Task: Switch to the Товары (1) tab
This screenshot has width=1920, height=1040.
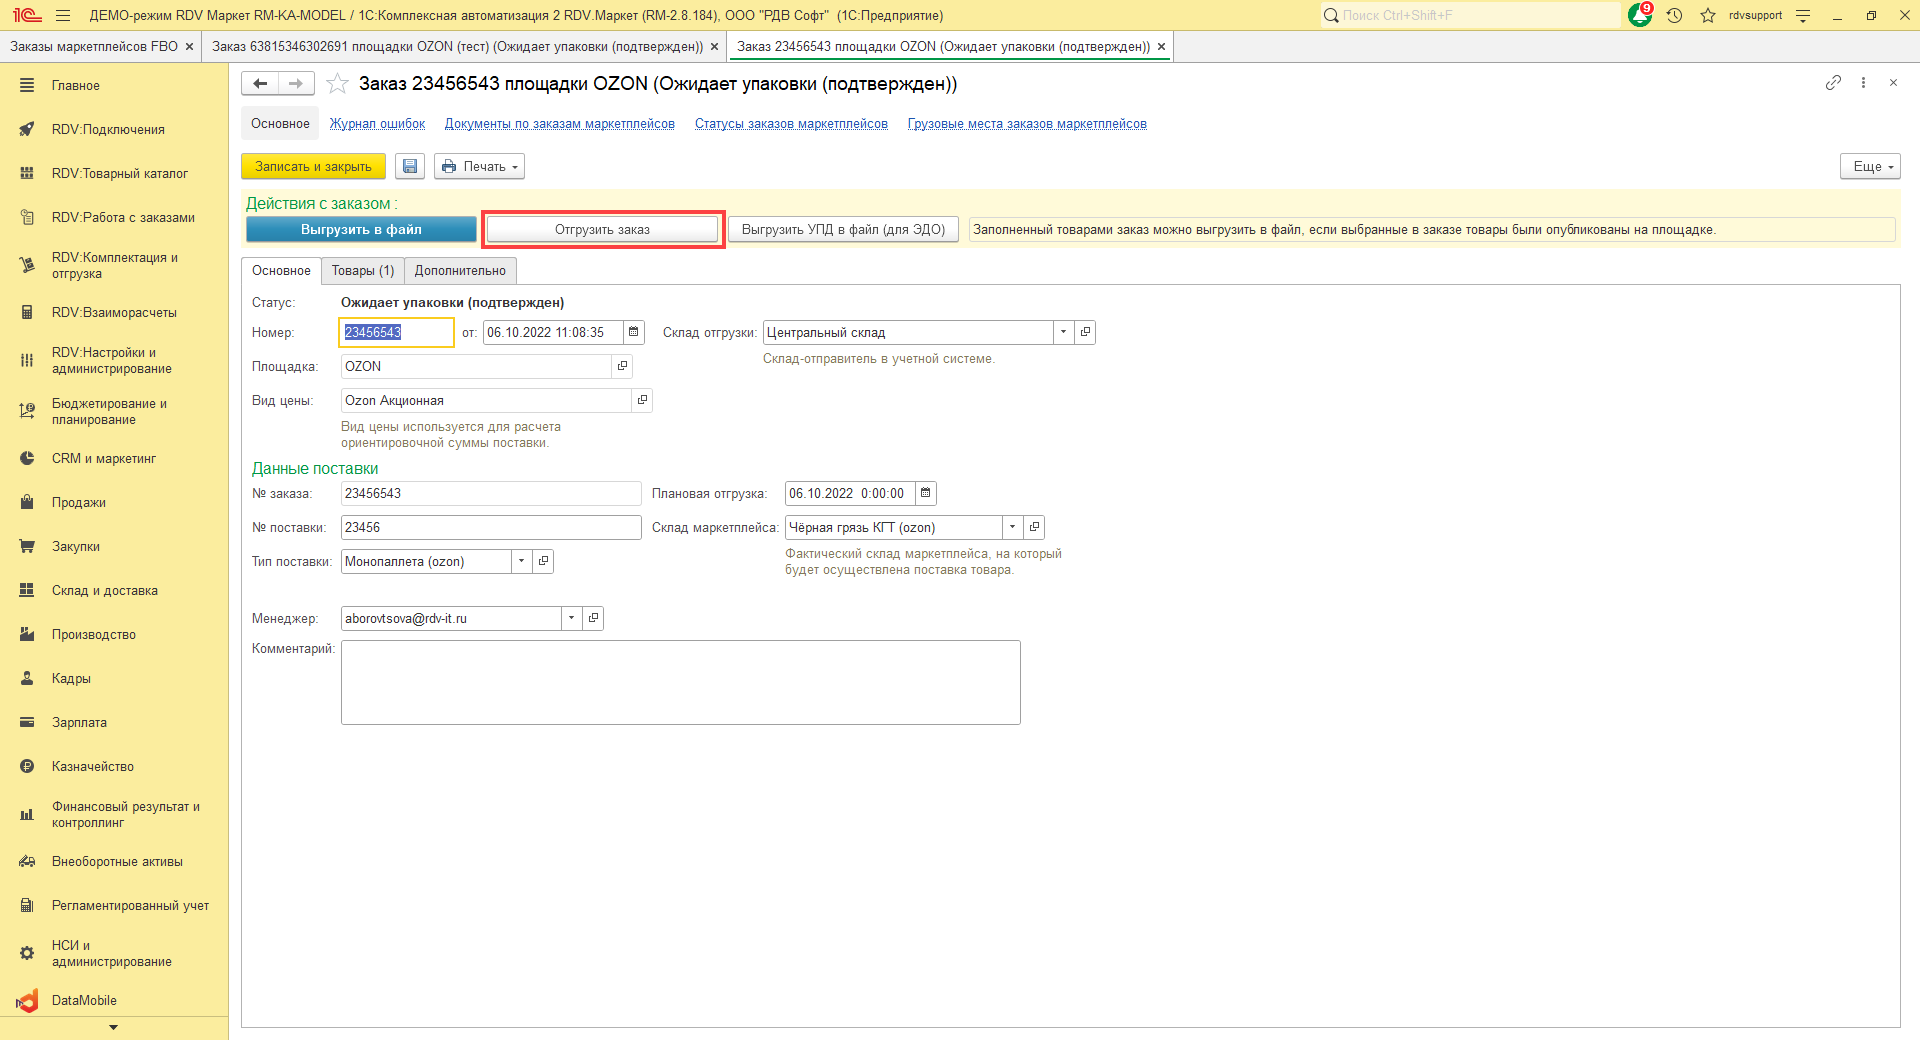Action: pyautogui.click(x=363, y=271)
